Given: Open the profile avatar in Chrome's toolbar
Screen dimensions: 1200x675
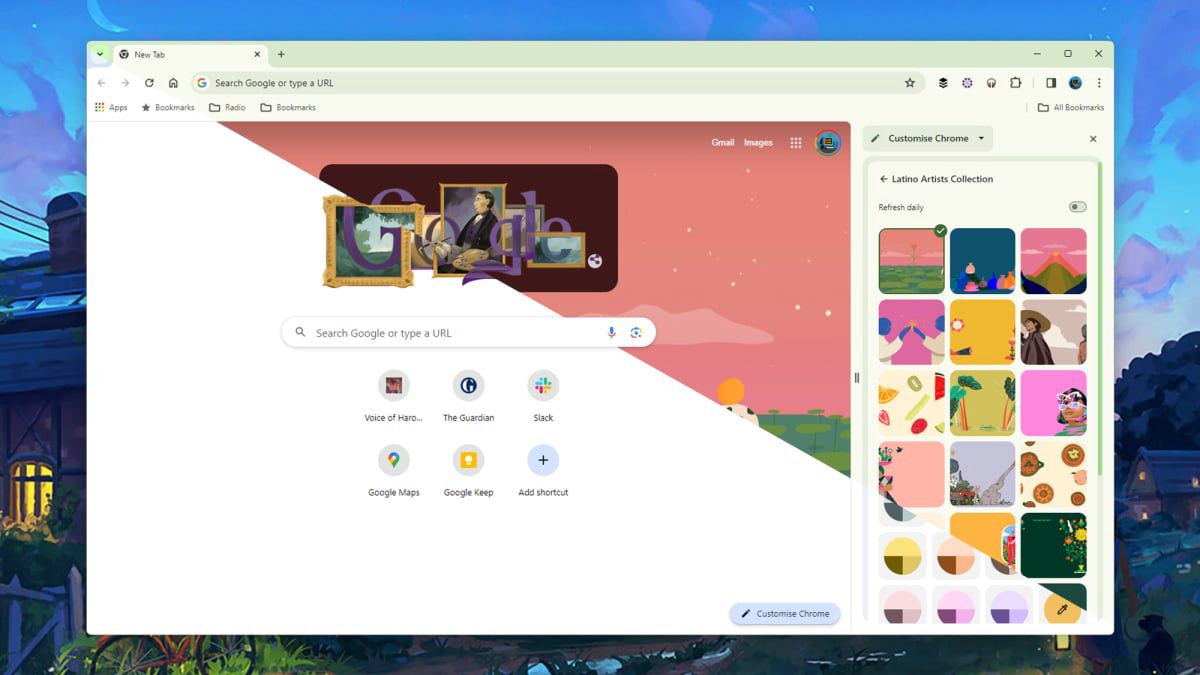Looking at the screenshot, I should tap(1075, 83).
